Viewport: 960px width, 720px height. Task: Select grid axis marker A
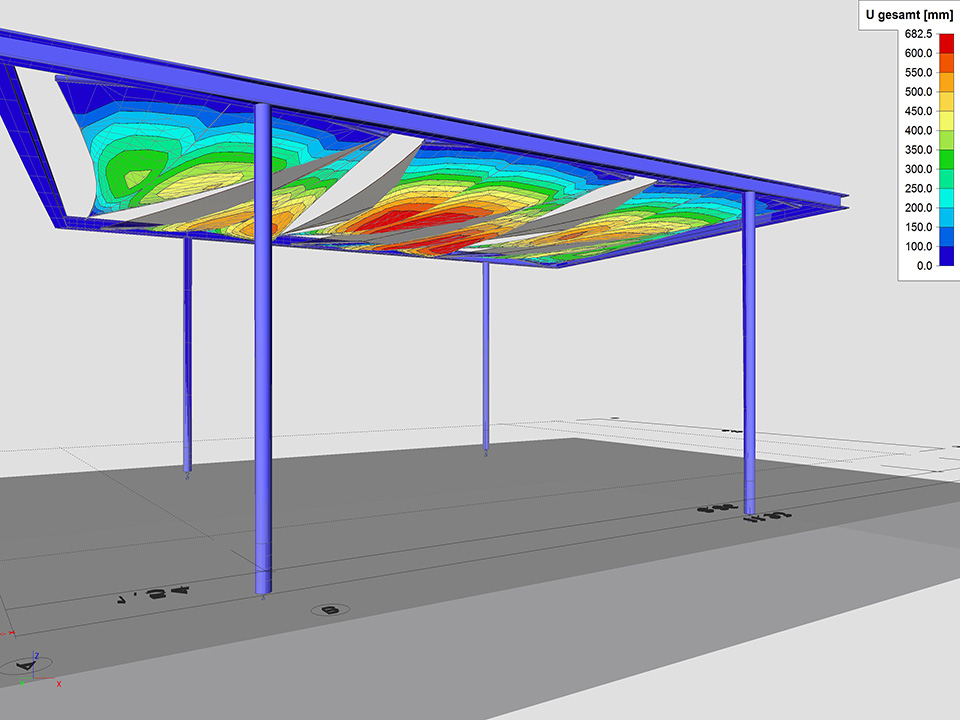(25, 667)
